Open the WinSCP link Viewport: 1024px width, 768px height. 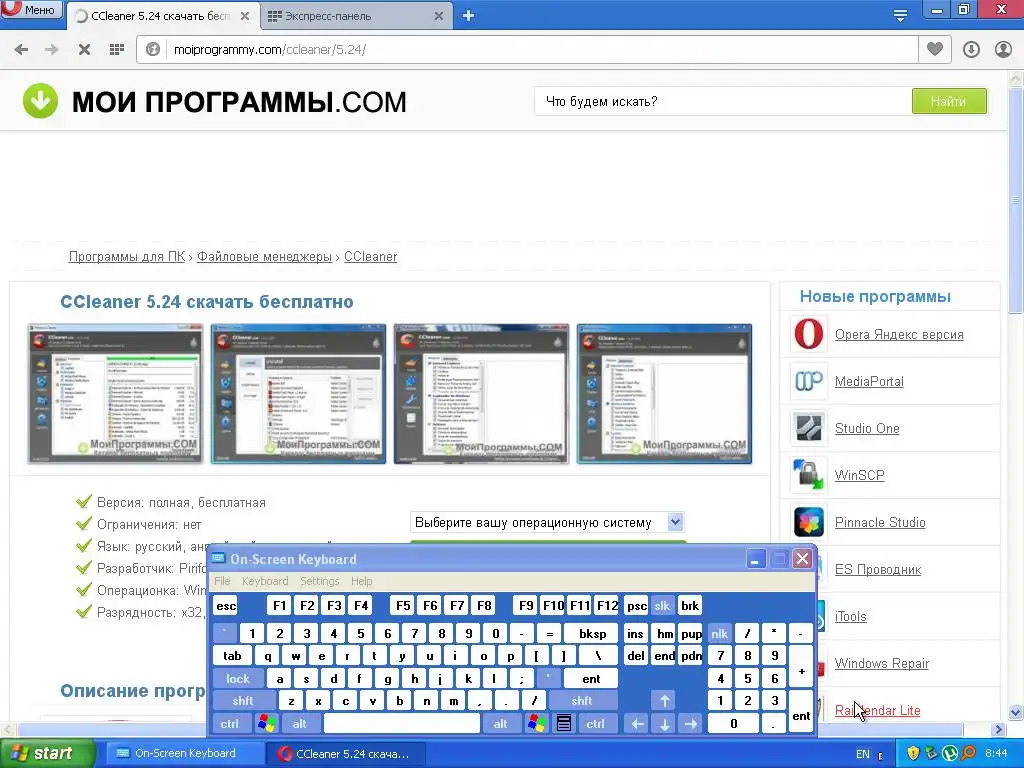(x=859, y=475)
